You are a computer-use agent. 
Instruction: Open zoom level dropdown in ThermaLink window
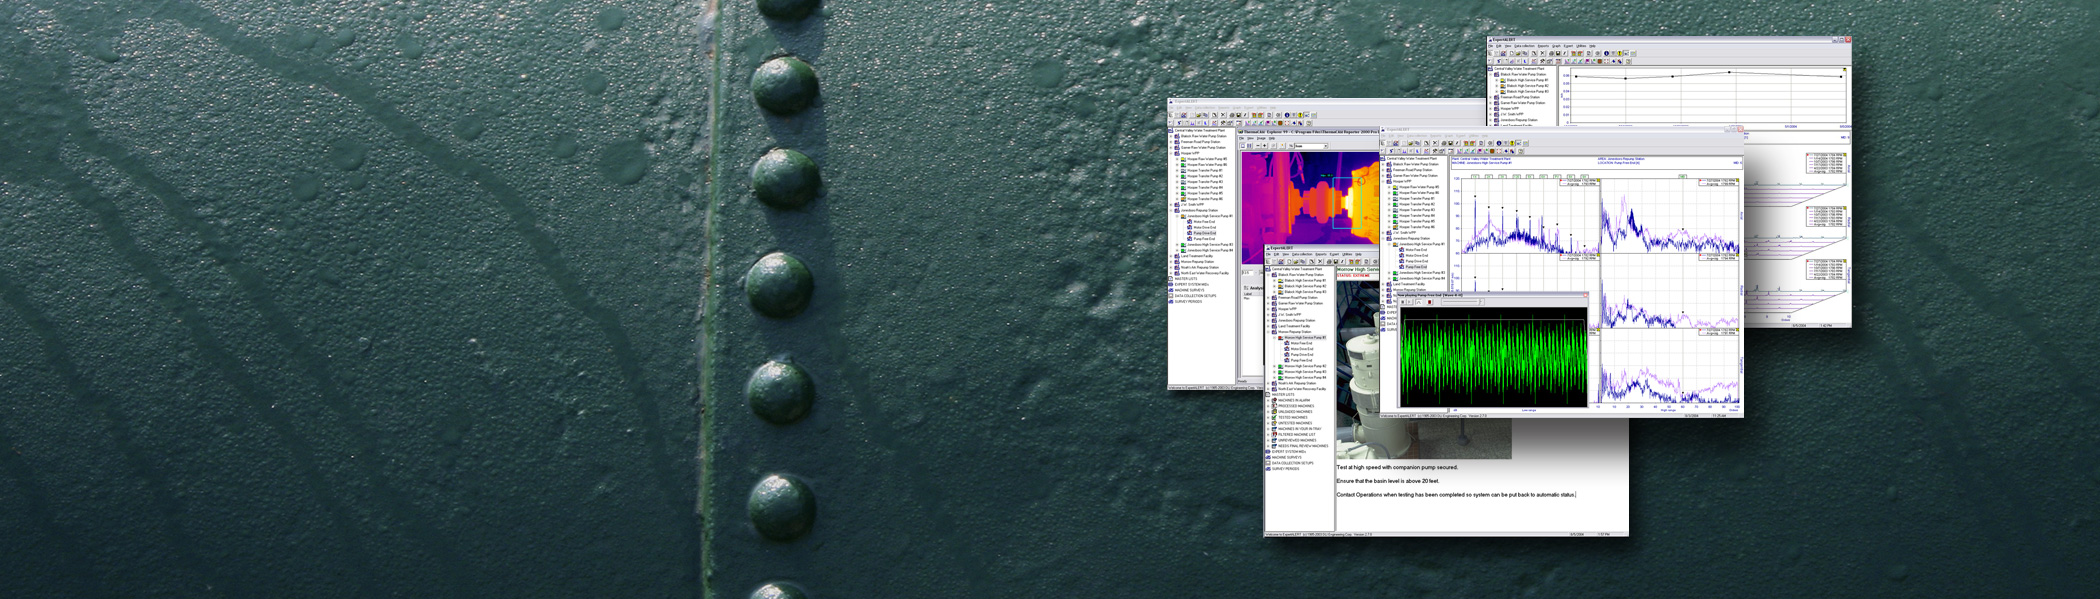point(1326,146)
